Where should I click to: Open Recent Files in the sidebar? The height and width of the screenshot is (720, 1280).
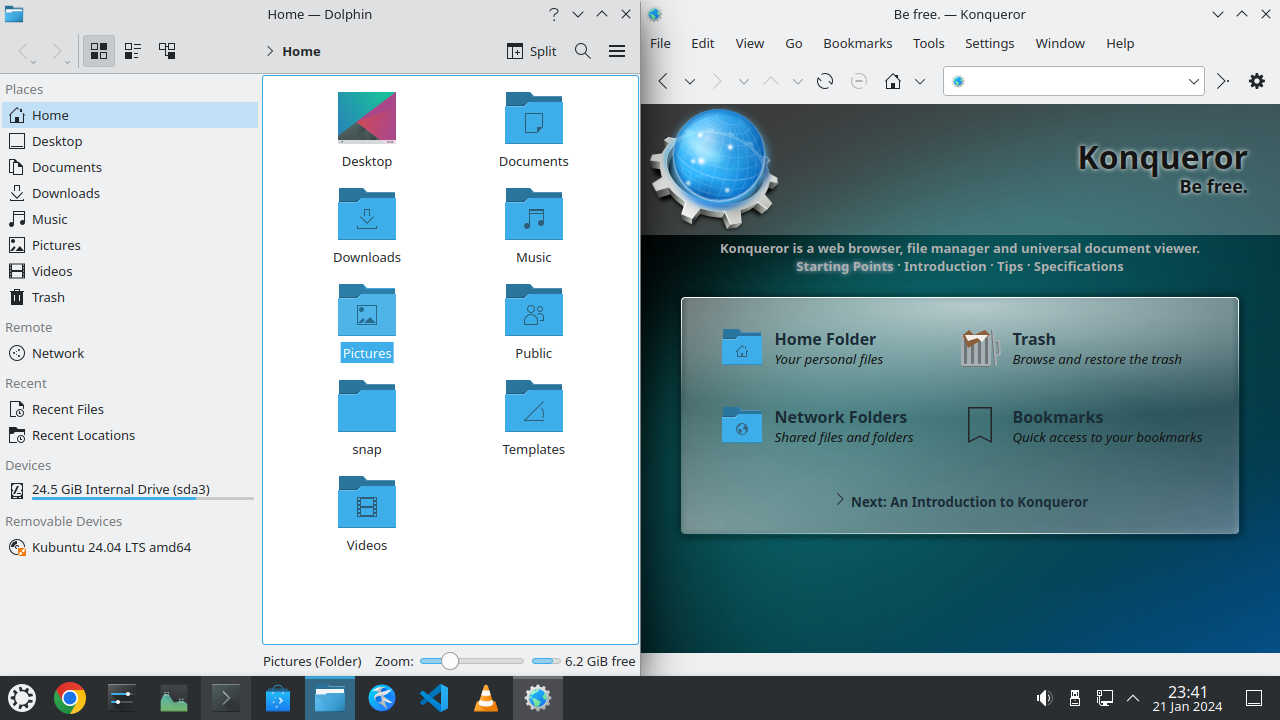[x=129, y=409]
